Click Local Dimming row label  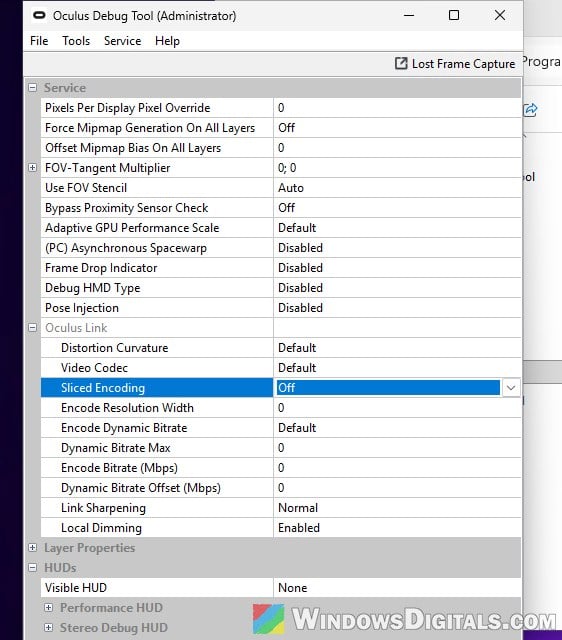pos(101,528)
